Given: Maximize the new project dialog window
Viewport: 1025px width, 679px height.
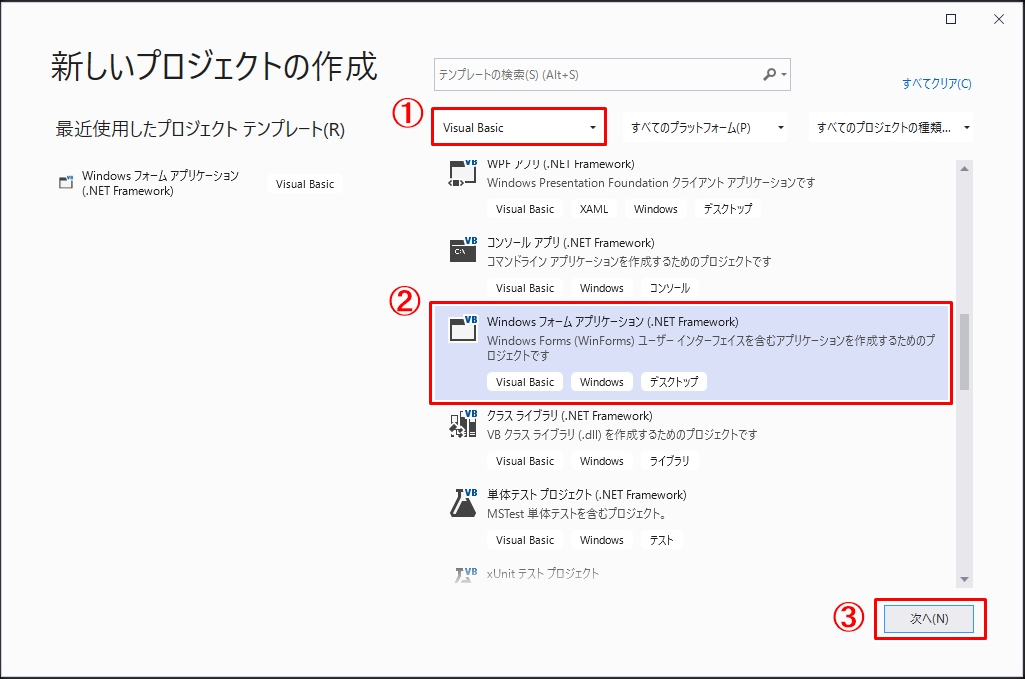Looking at the screenshot, I should point(951,19).
